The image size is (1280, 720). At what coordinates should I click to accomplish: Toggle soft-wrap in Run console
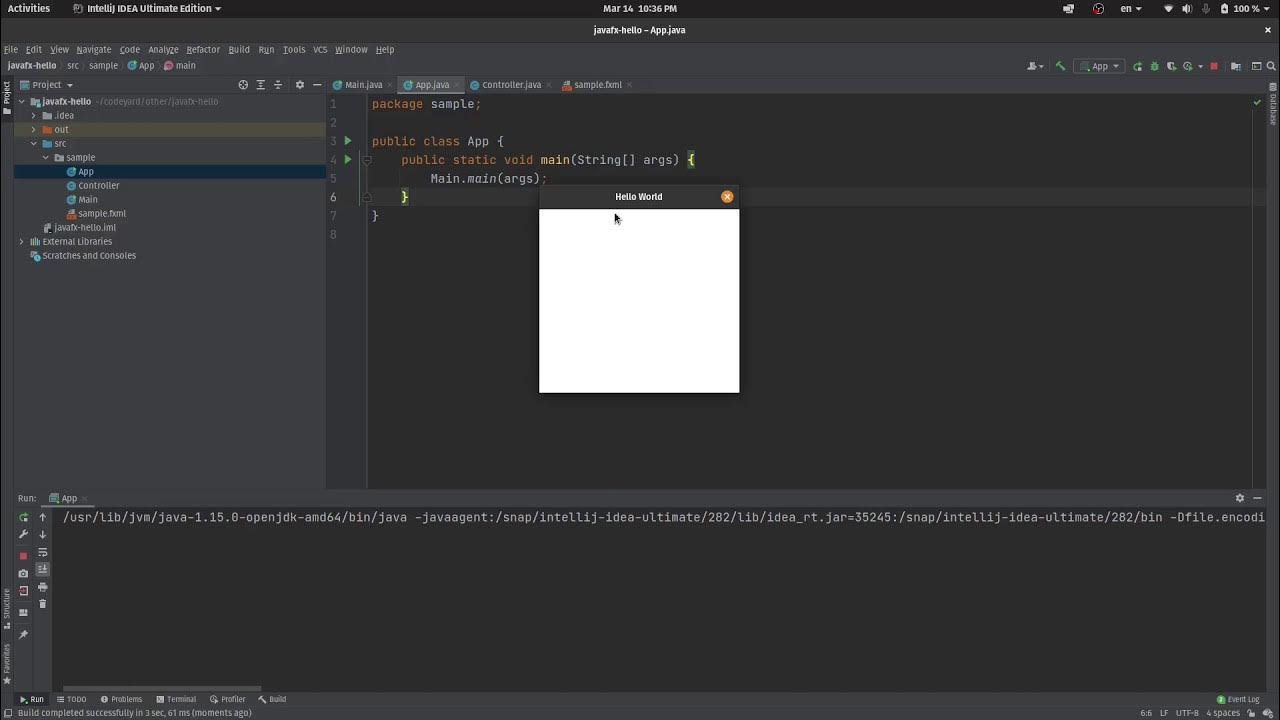[x=42, y=552]
